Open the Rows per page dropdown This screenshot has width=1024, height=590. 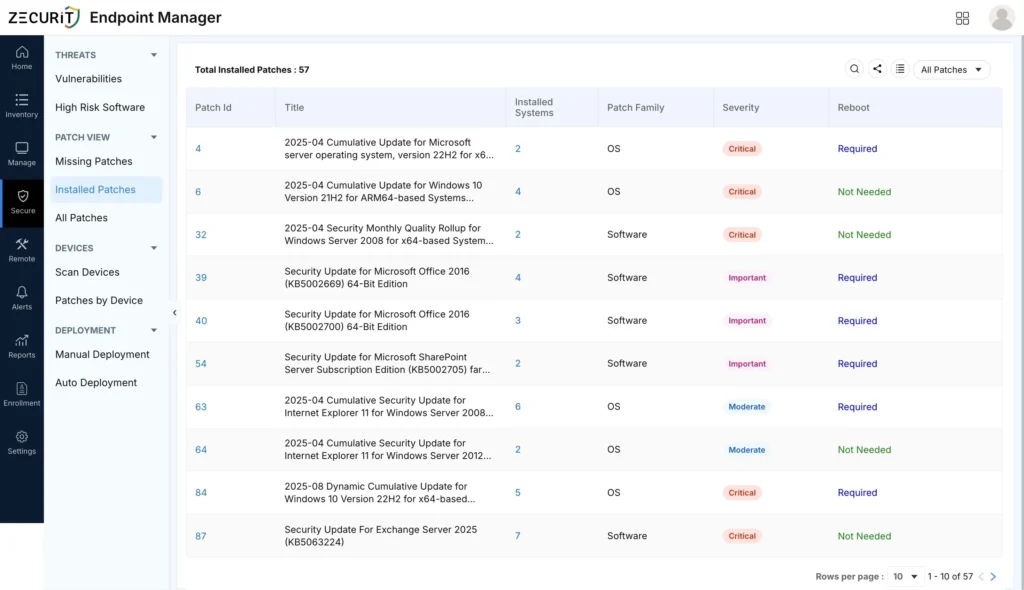click(x=905, y=577)
